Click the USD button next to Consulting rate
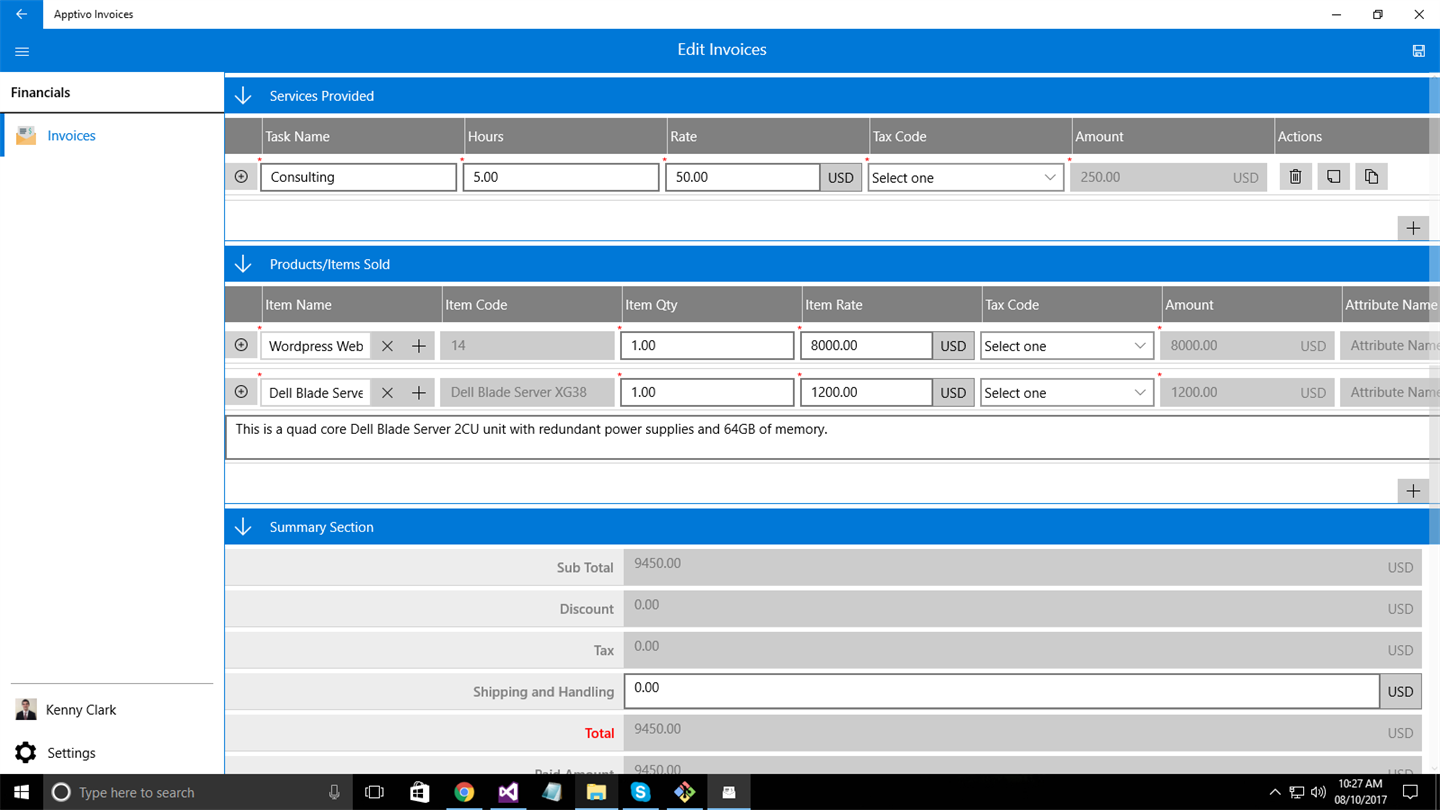Image resolution: width=1440 pixels, height=810 pixels. coord(841,178)
